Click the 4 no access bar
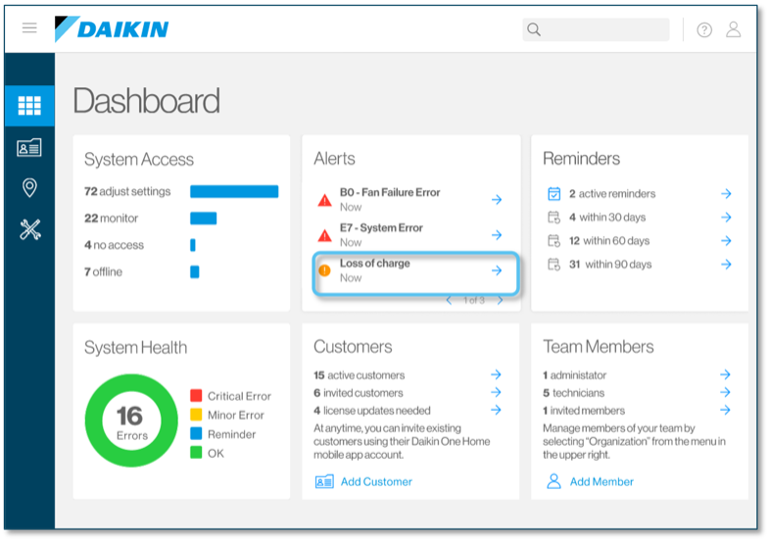Image resolution: width=770 pixels, height=546 pixels. (x=192, y=245)
